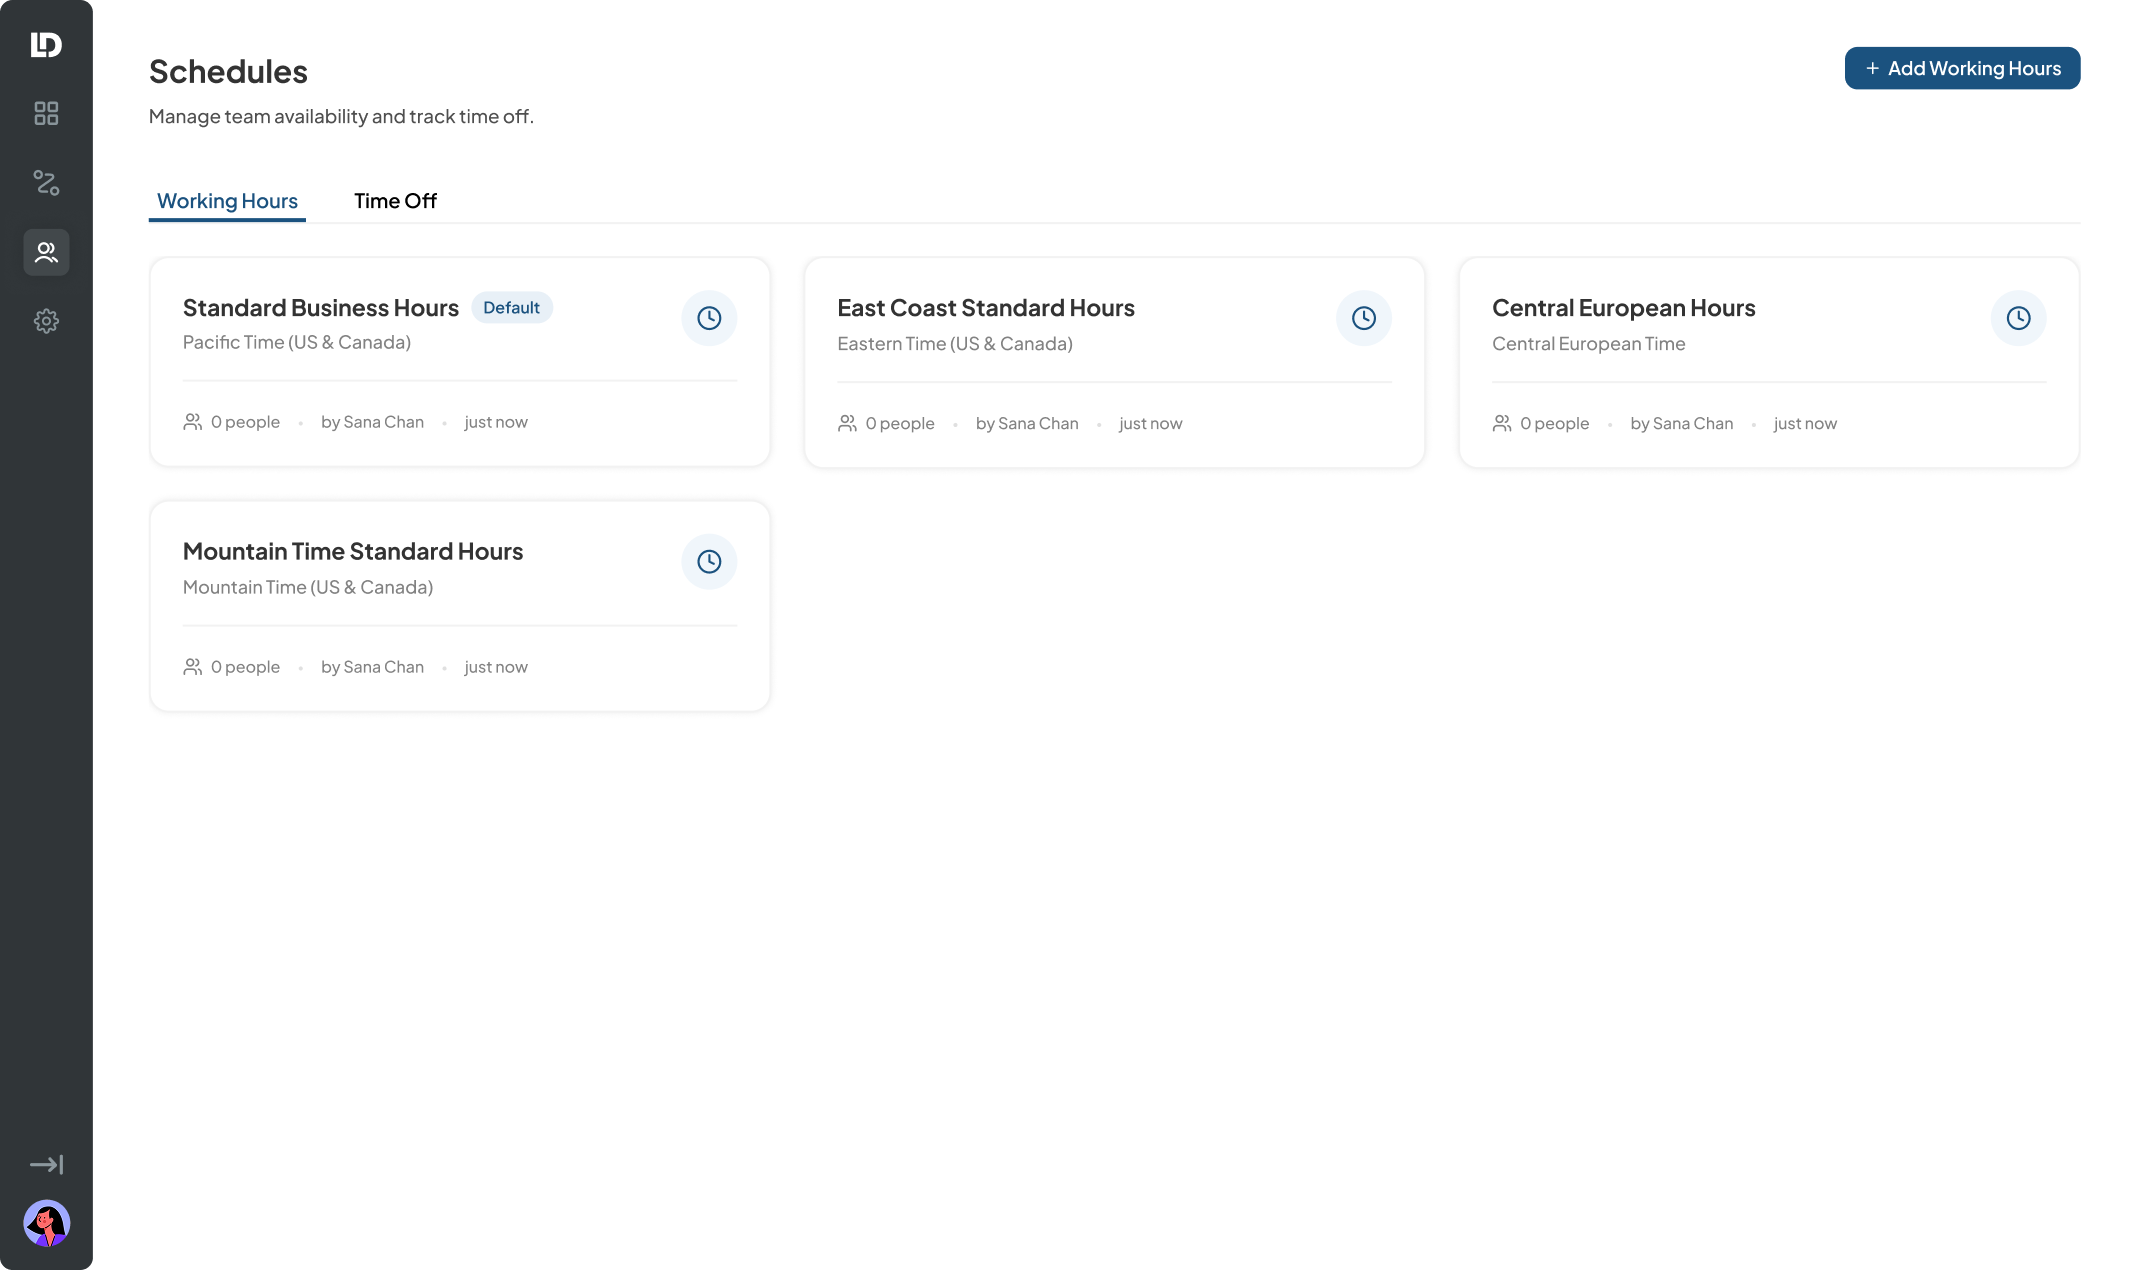The width and height of the screenshot is (2136, 1270).
Task: Click 0 people in Standard Business Hours card
Action: pyautogui.click(x=245, y=422)
